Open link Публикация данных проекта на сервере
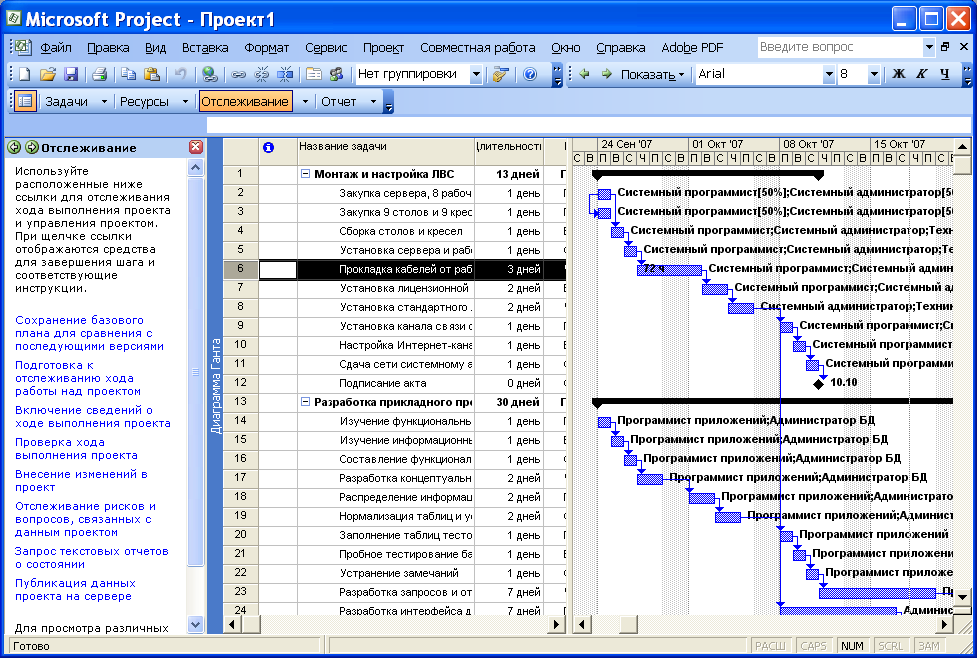977x658 pixels. (x=75, y=589)
